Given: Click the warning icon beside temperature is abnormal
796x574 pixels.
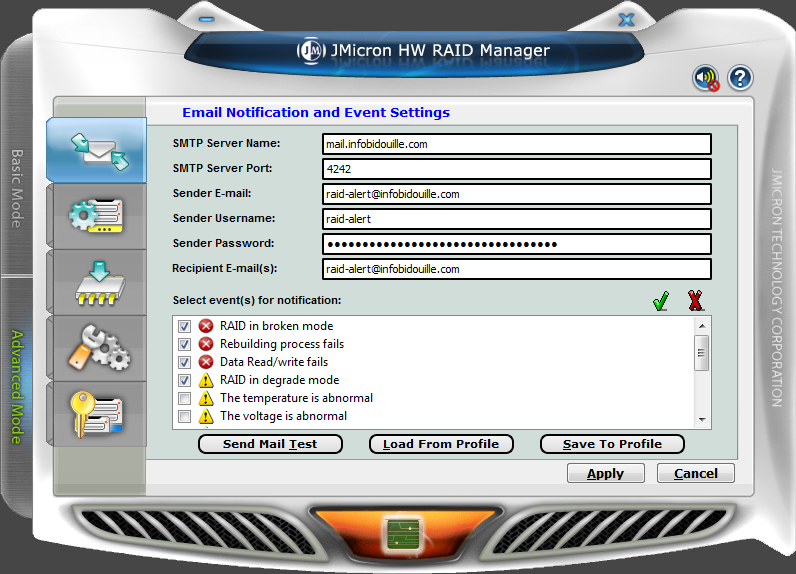Looking at the screenshot, I should [x=206, y=398].
